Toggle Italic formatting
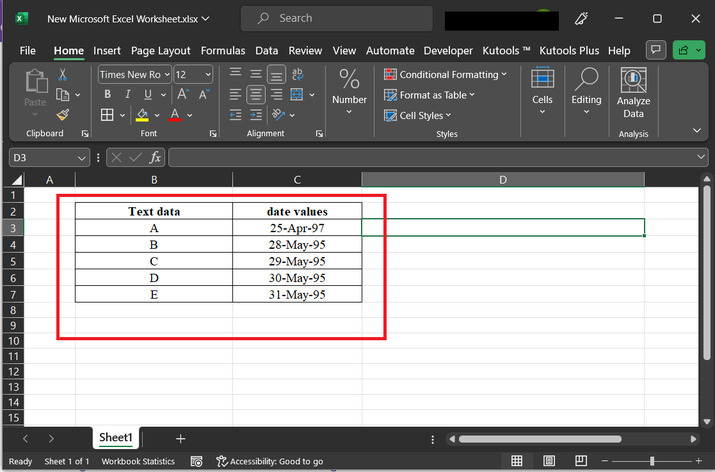 [x=126, y=95]
